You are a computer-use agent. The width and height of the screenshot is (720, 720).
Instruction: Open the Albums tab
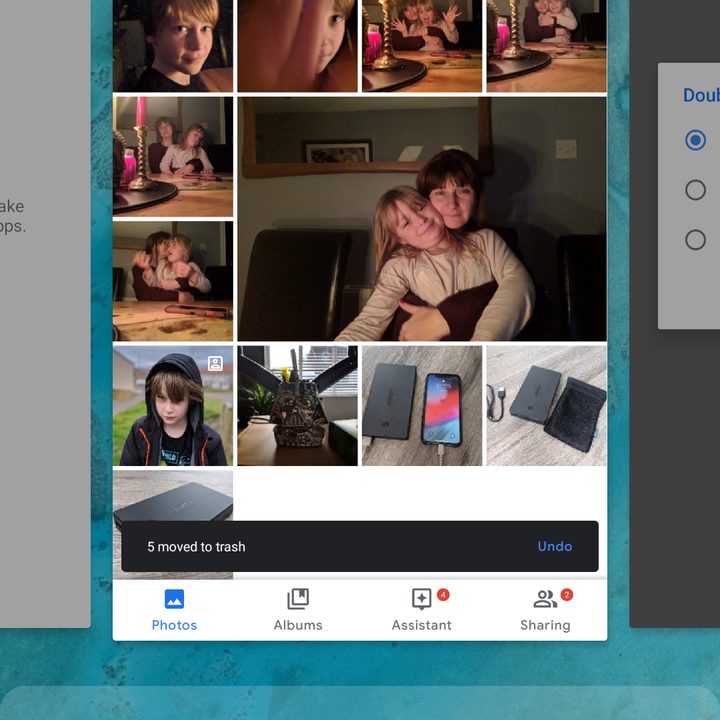coord(298,610)
